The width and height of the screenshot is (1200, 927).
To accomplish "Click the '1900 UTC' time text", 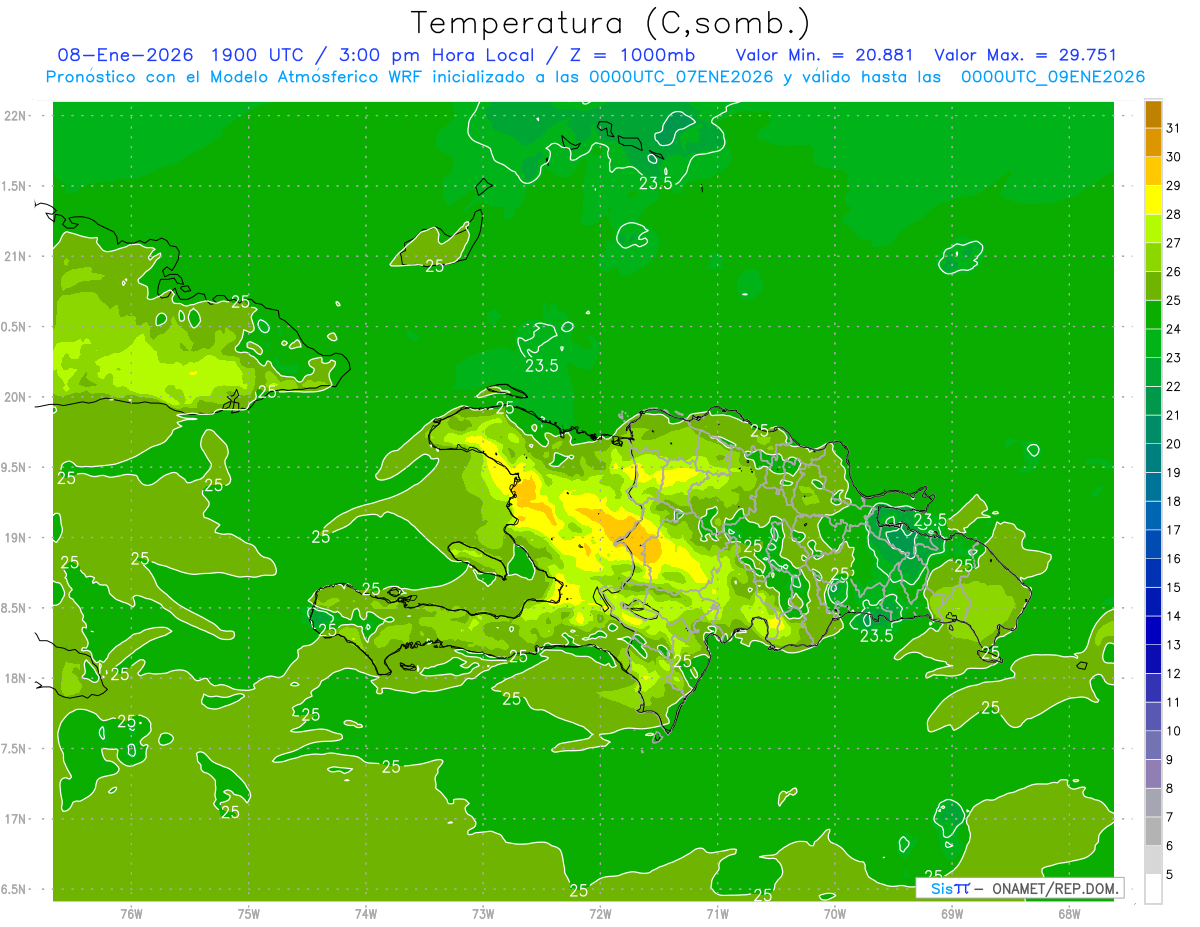I will (x=259, y=55).
